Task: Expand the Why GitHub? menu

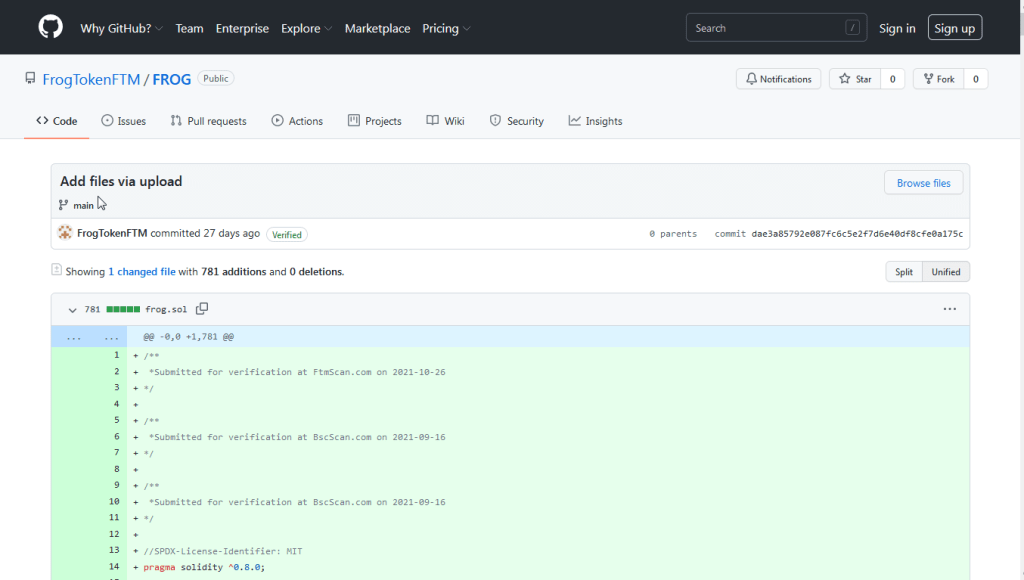Action: point(121,28)
